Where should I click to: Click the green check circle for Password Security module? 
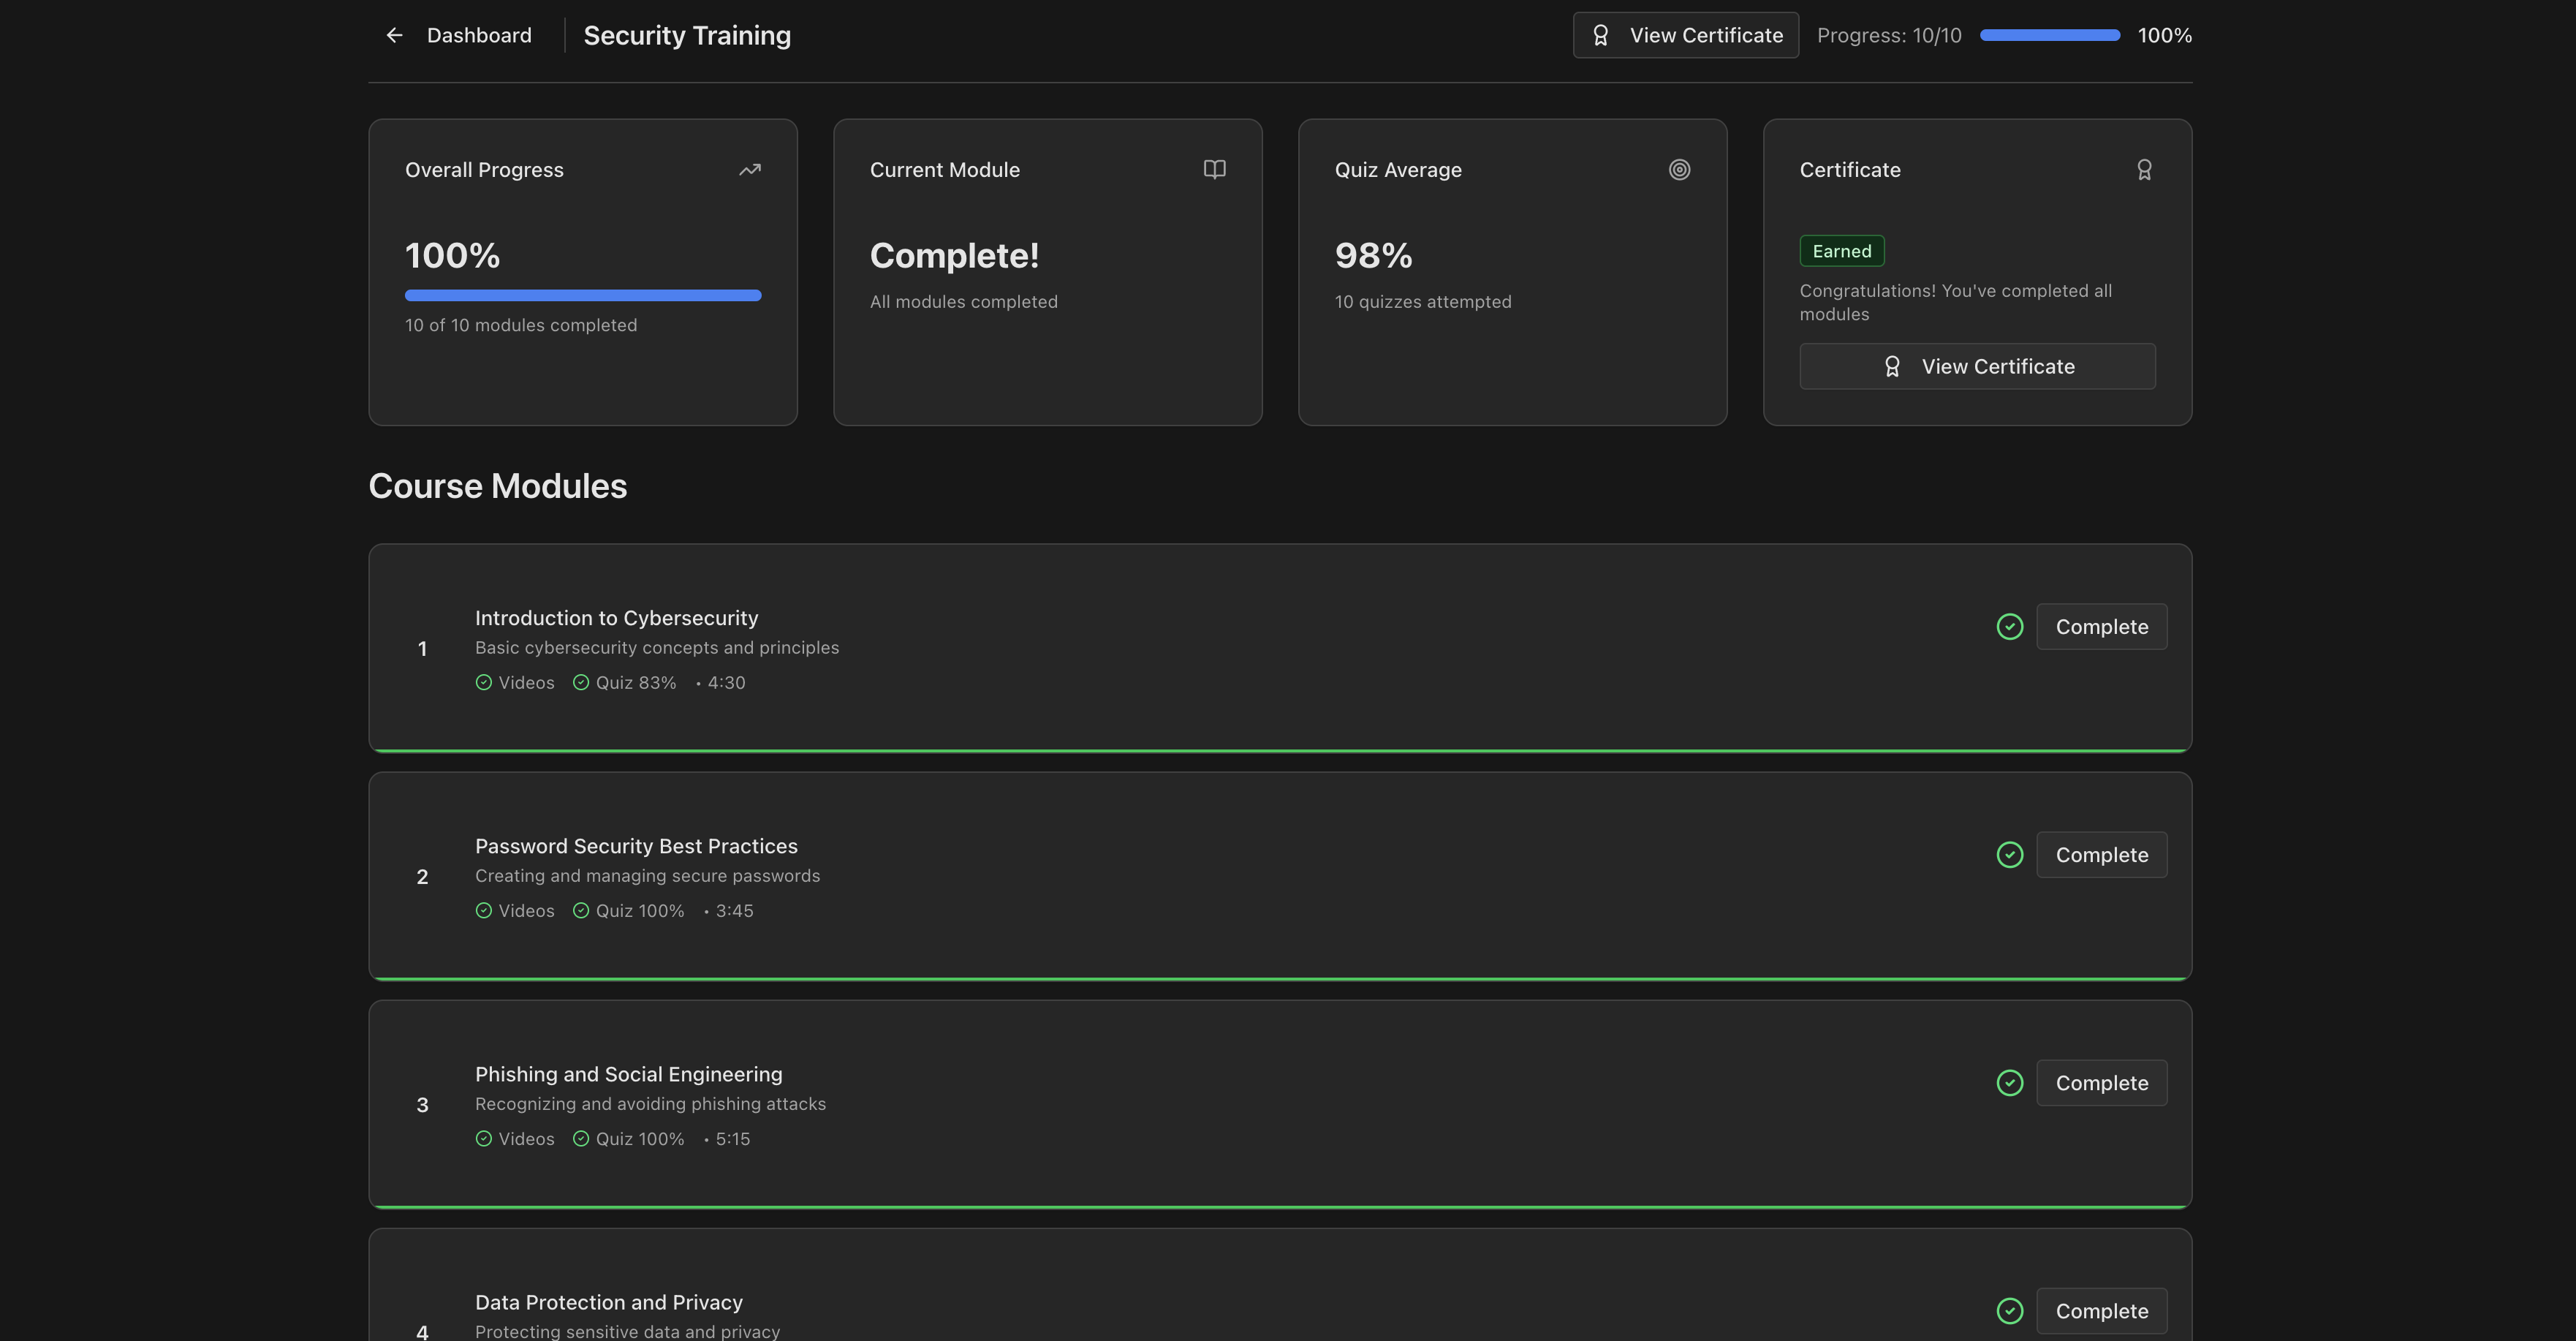point(2009,855)
